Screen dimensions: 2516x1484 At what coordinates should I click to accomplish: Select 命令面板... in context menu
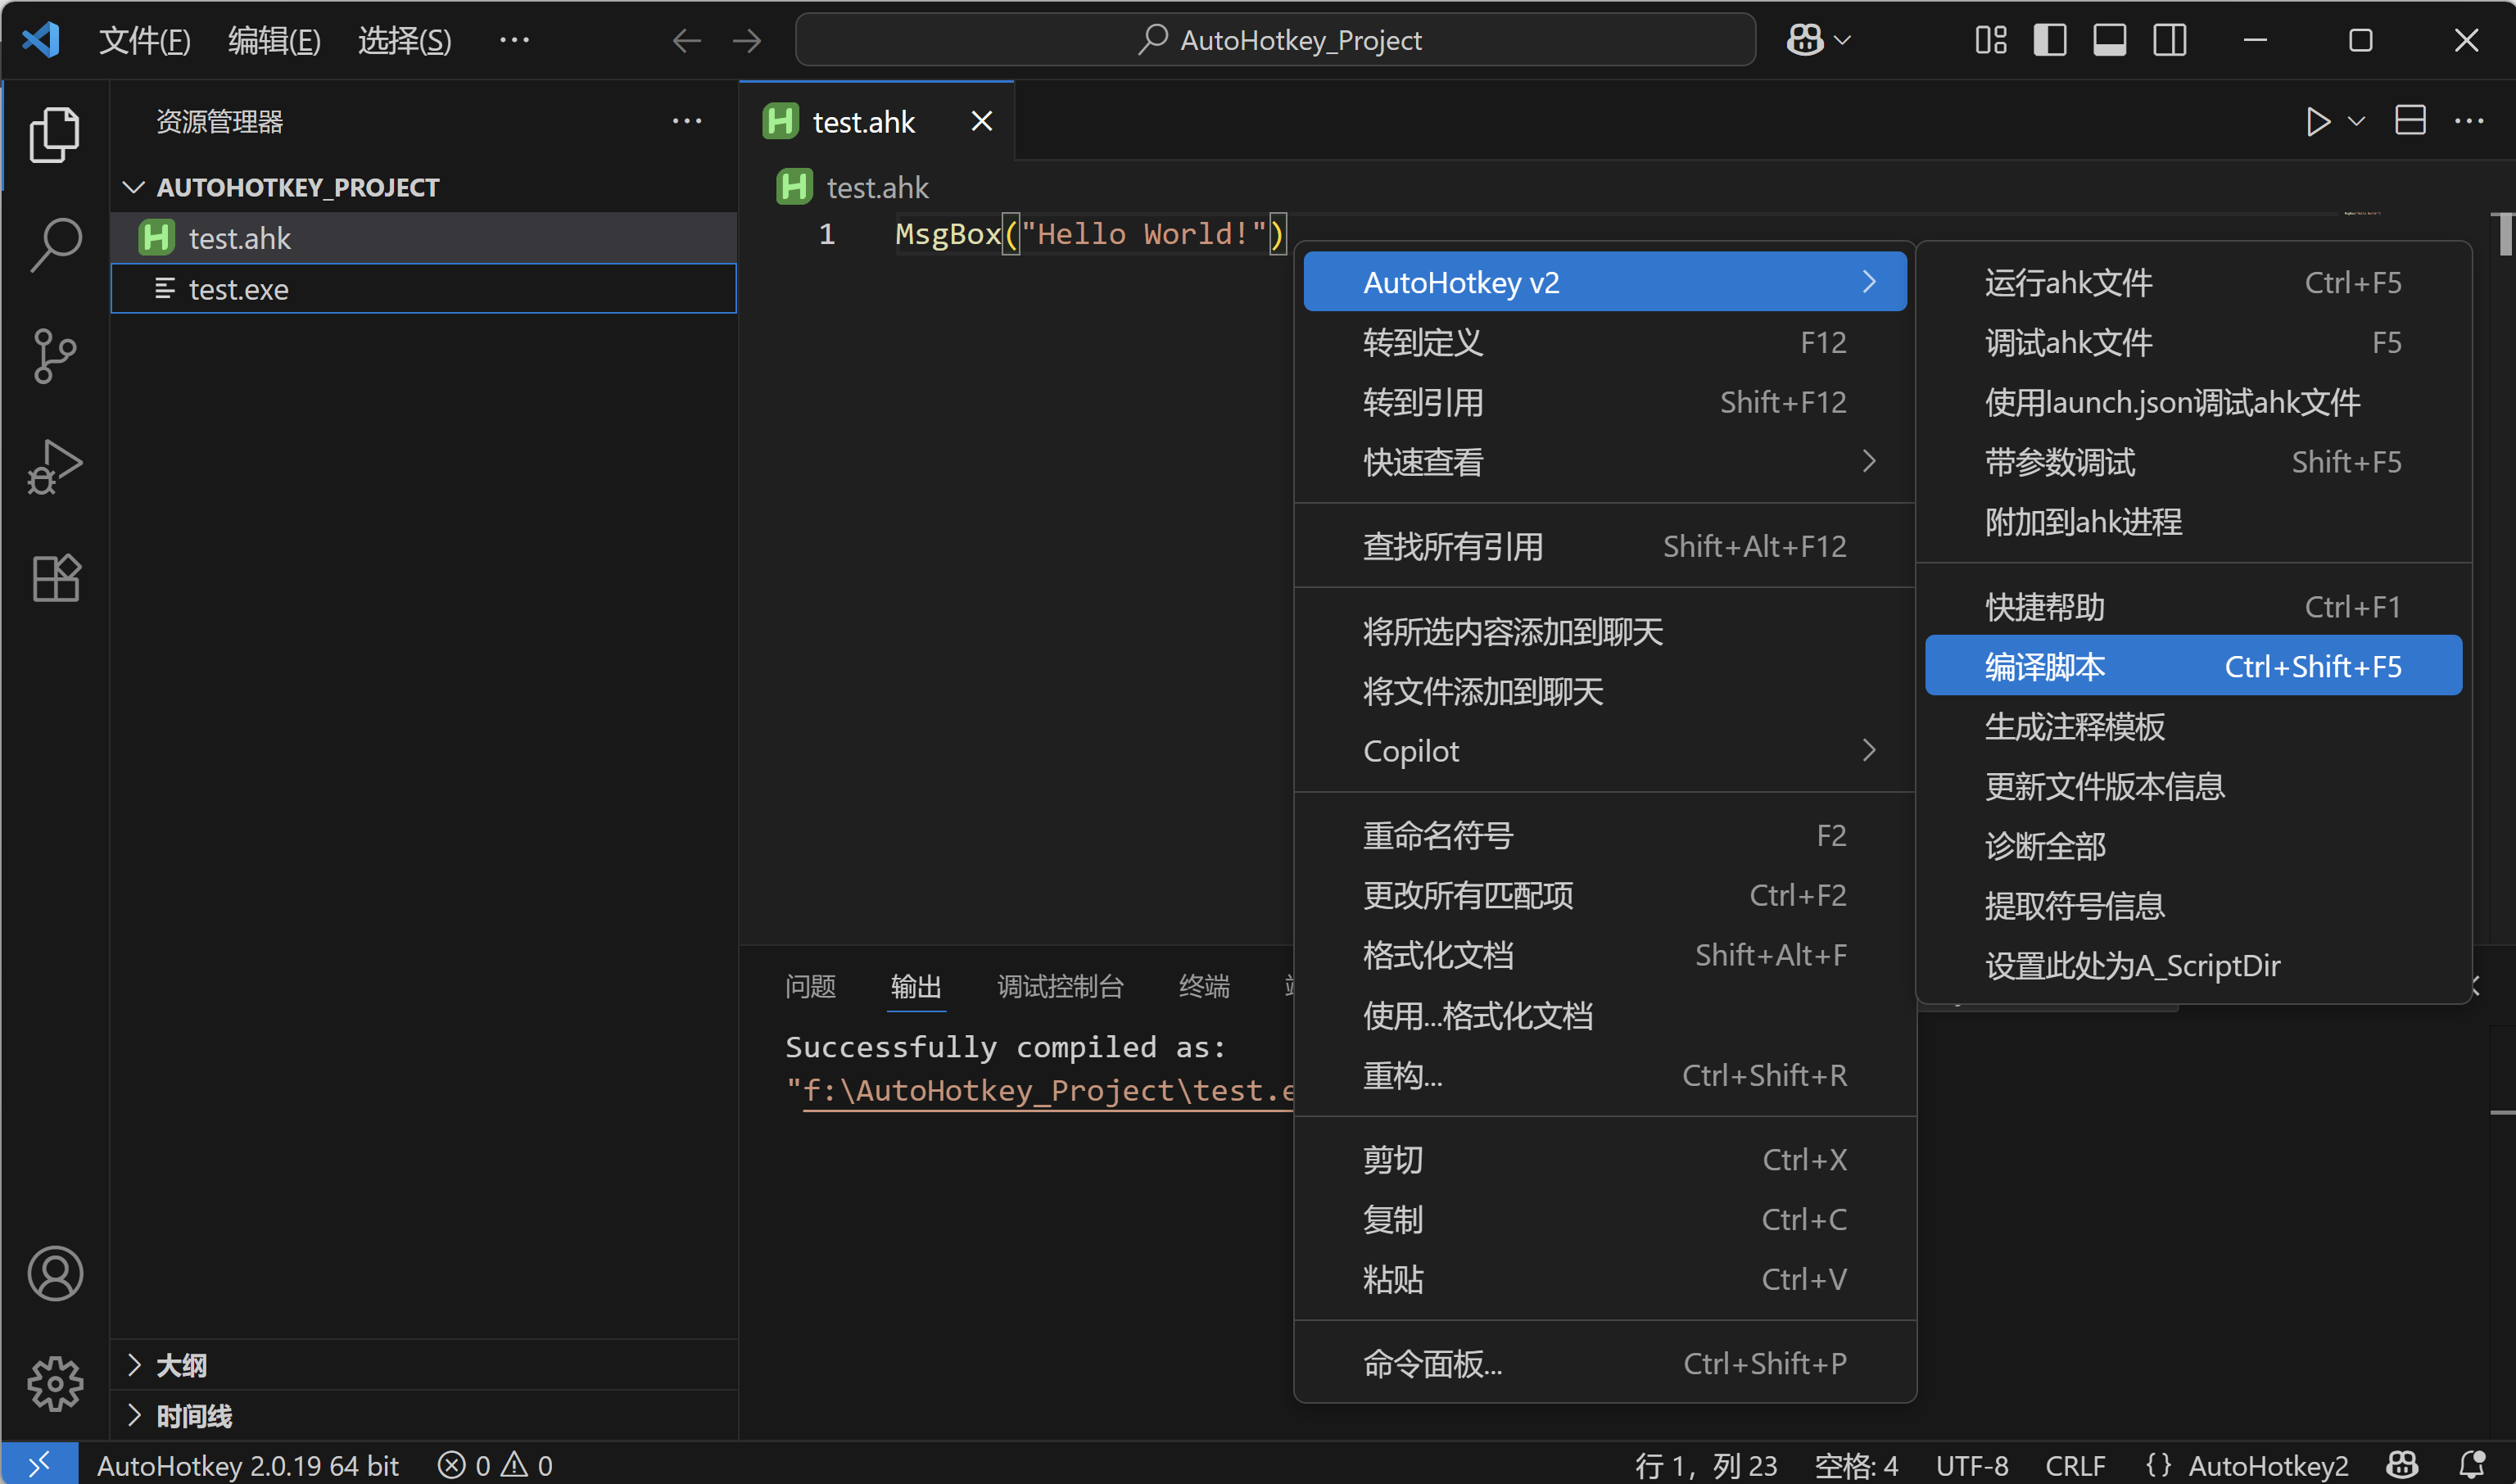point(1605,1363)
